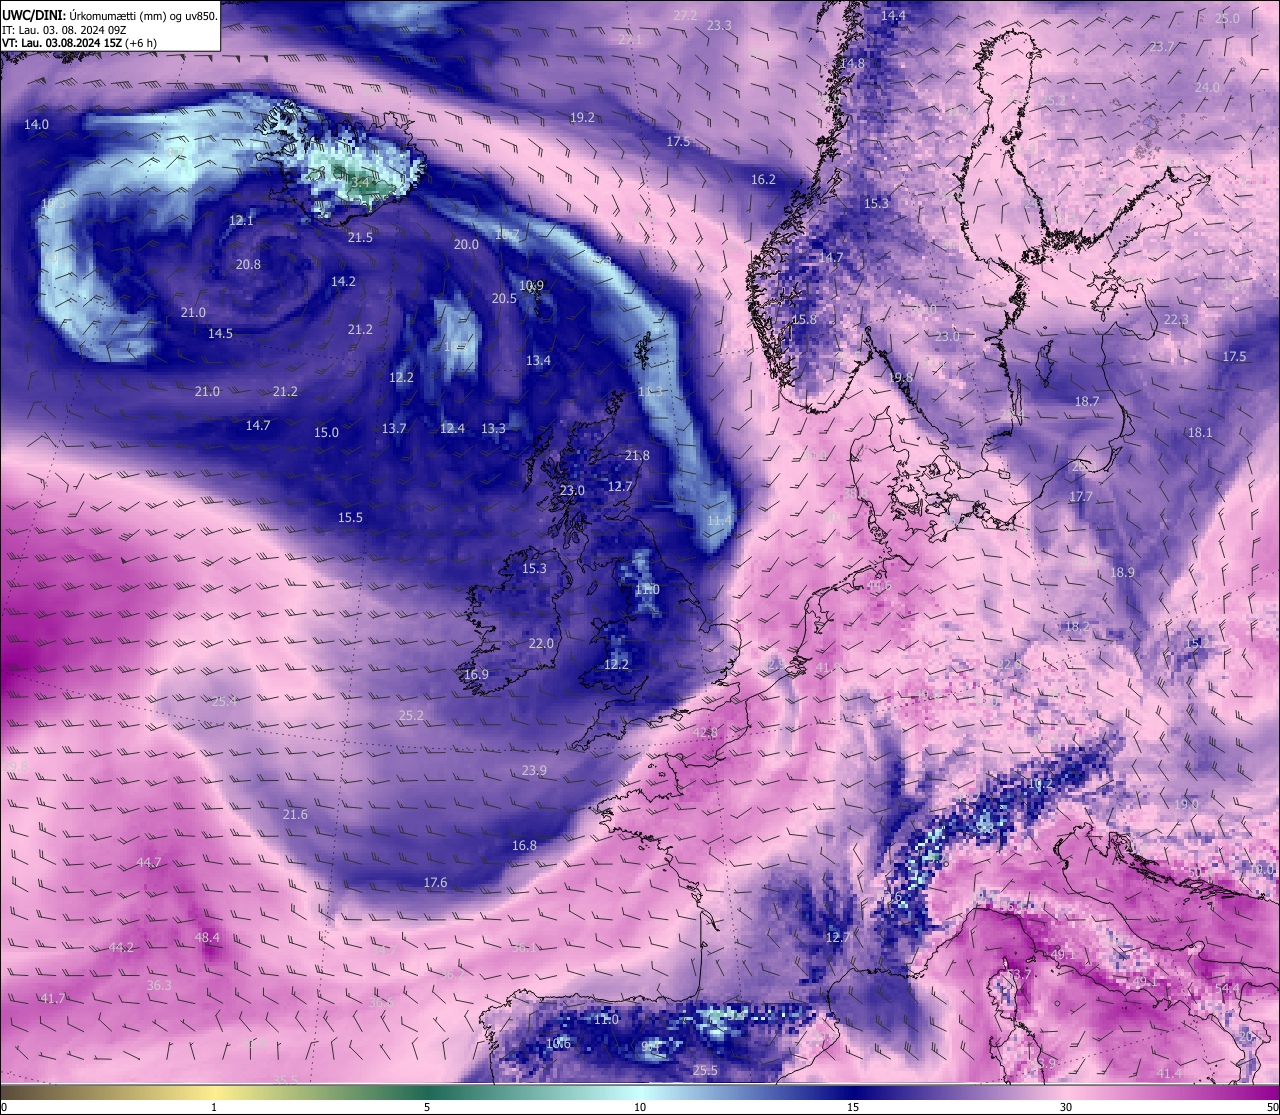The height and width of the screenshot is (1115, 1280).
Task: Select the 15 tick on the color scale
Action: [852, 1107]
